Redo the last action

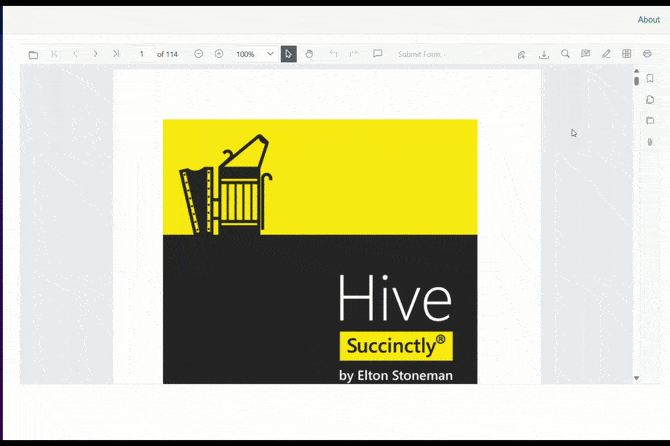coord(354,54)
